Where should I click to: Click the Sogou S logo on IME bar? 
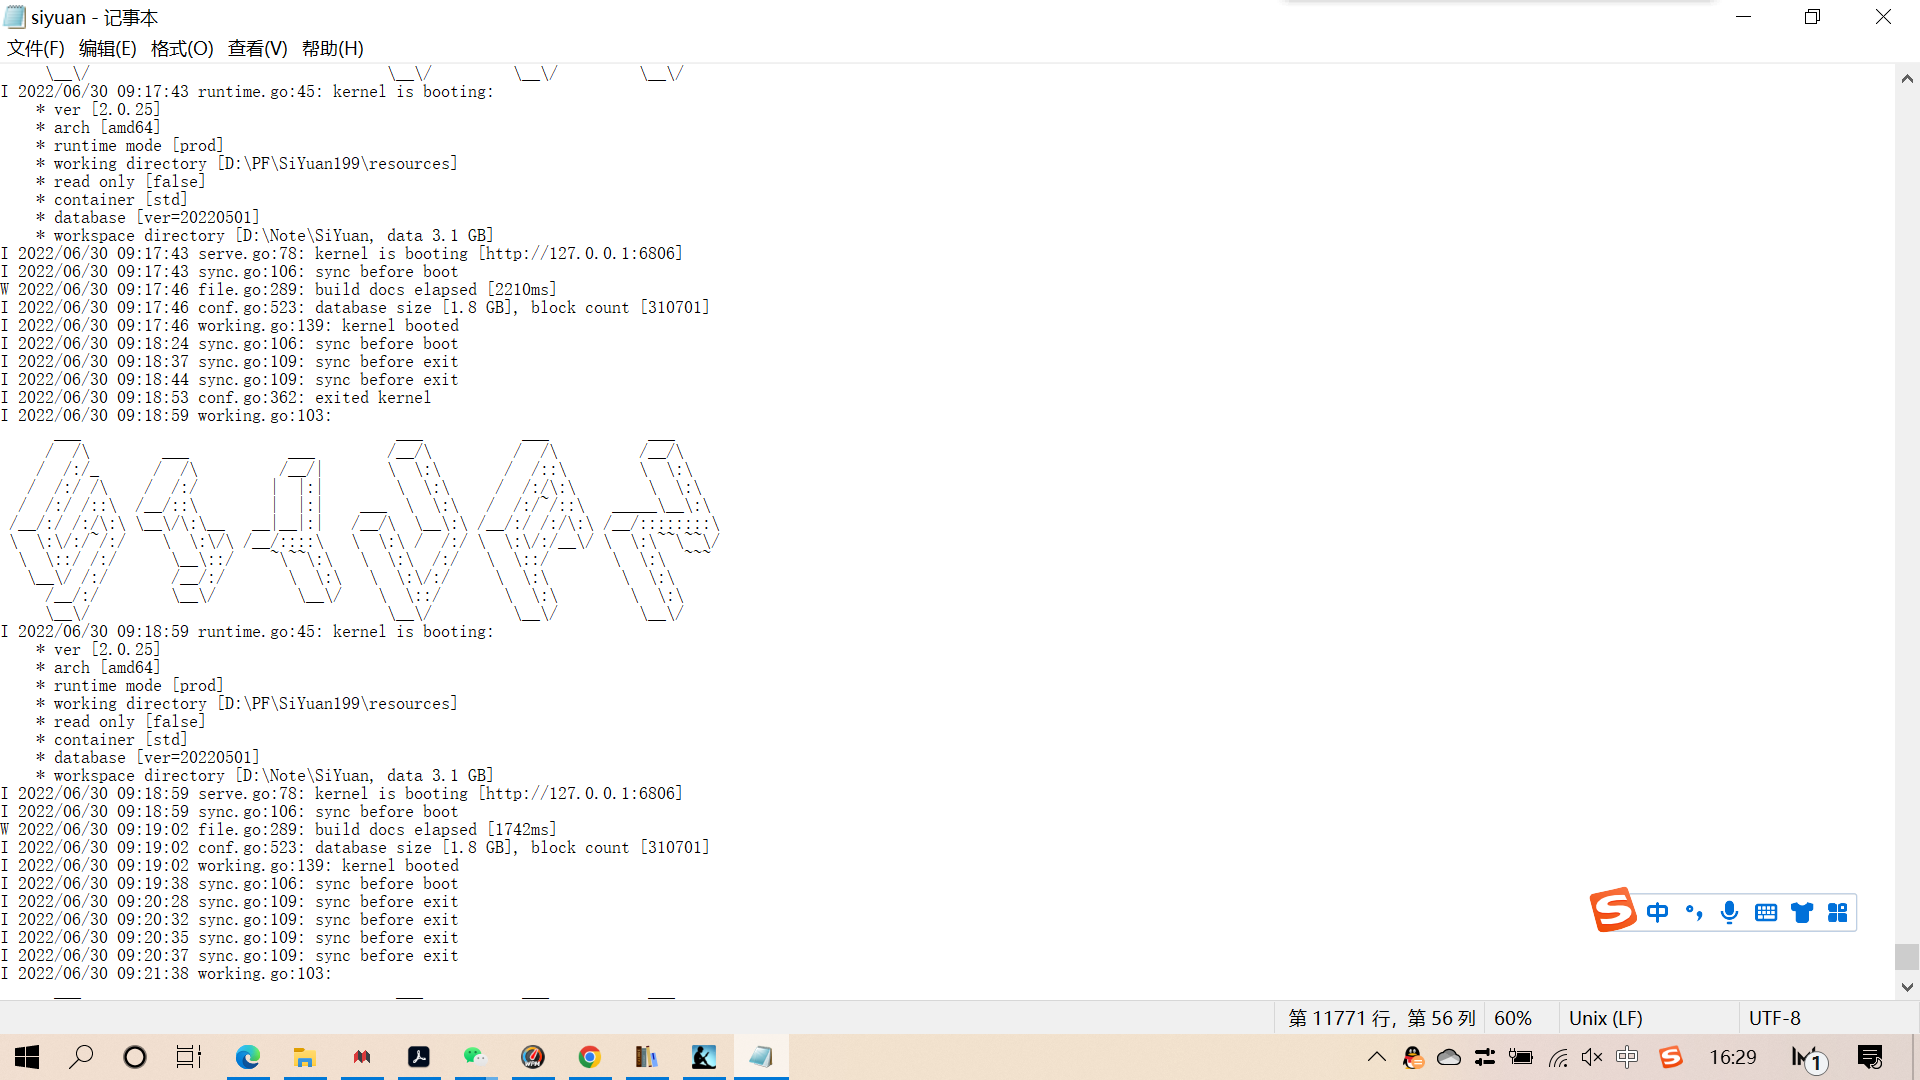[1612, 910]
